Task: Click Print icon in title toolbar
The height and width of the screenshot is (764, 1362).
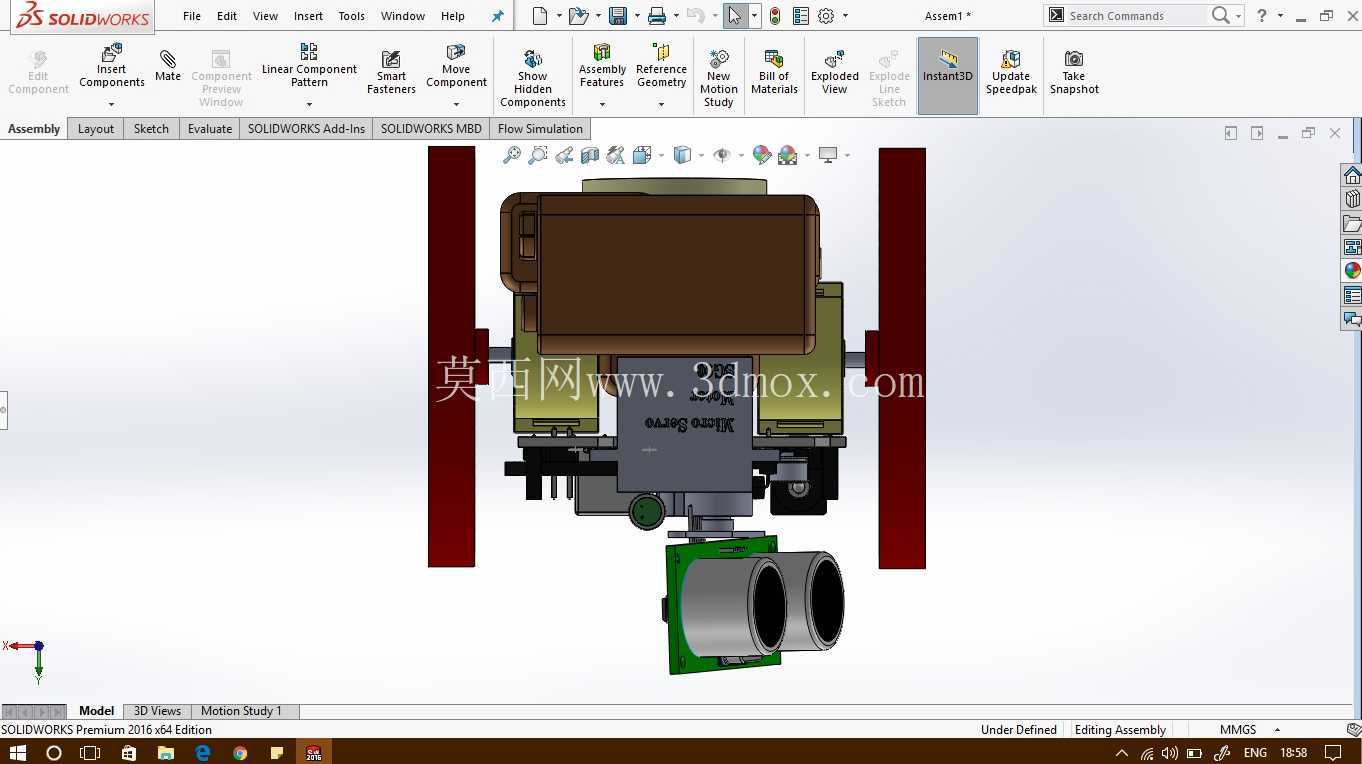Action: [x=657, y=16]
